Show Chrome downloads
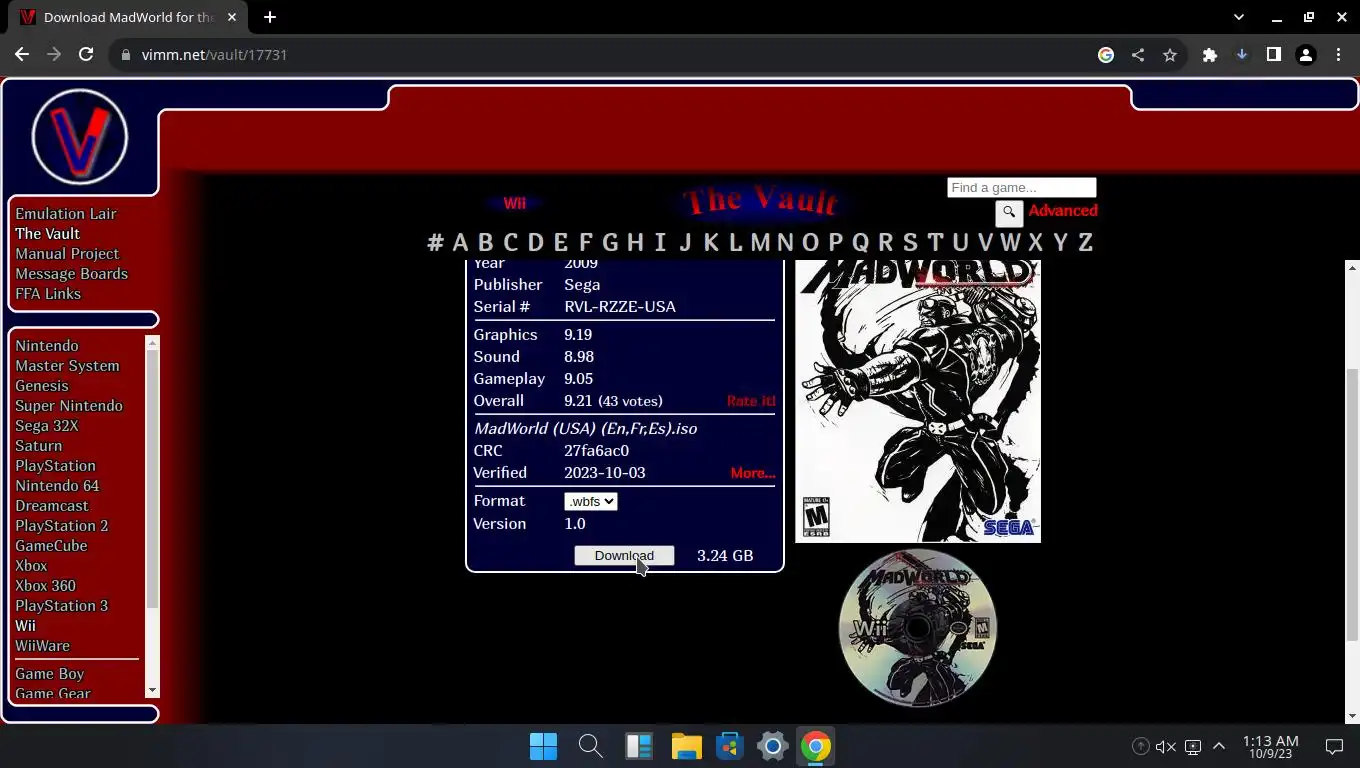1360x768 pixels. (1242, 55)
